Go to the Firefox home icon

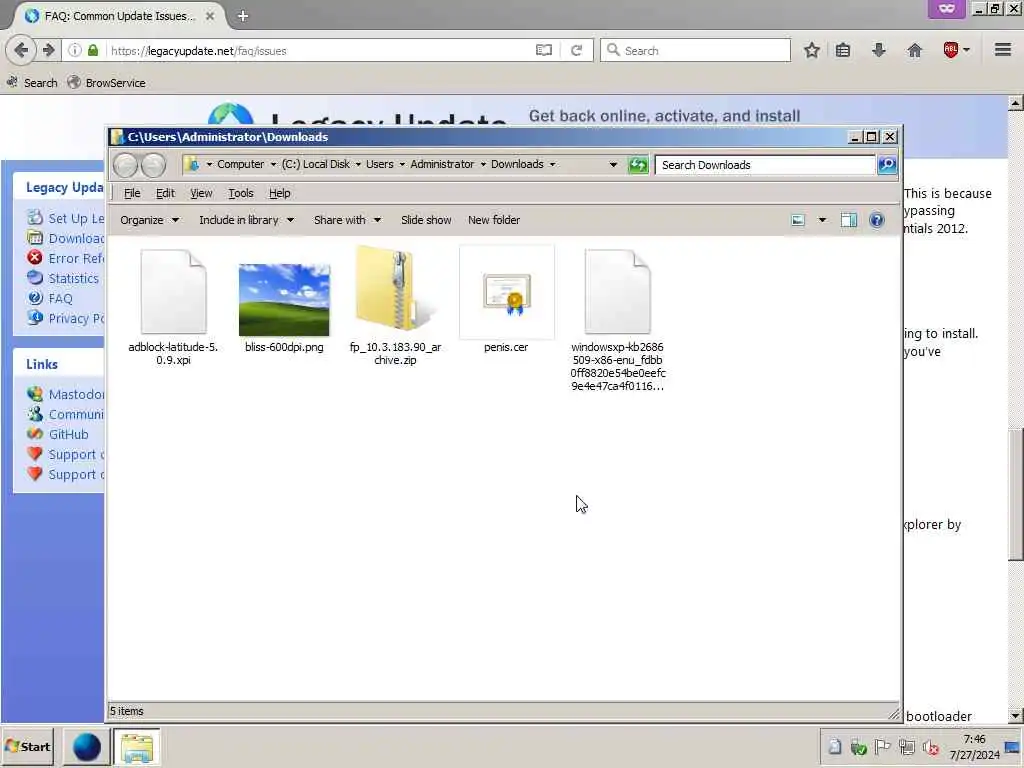coord(914,50)
